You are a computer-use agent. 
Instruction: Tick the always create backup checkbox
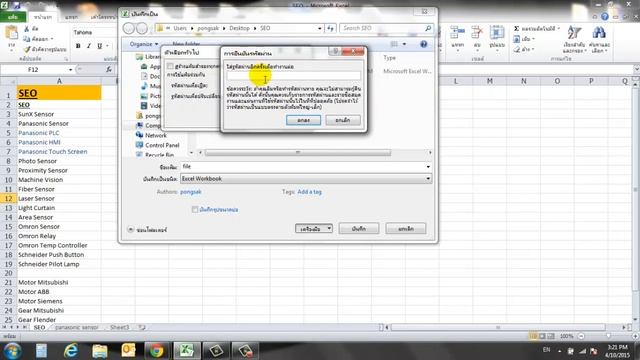click(170, 66)
